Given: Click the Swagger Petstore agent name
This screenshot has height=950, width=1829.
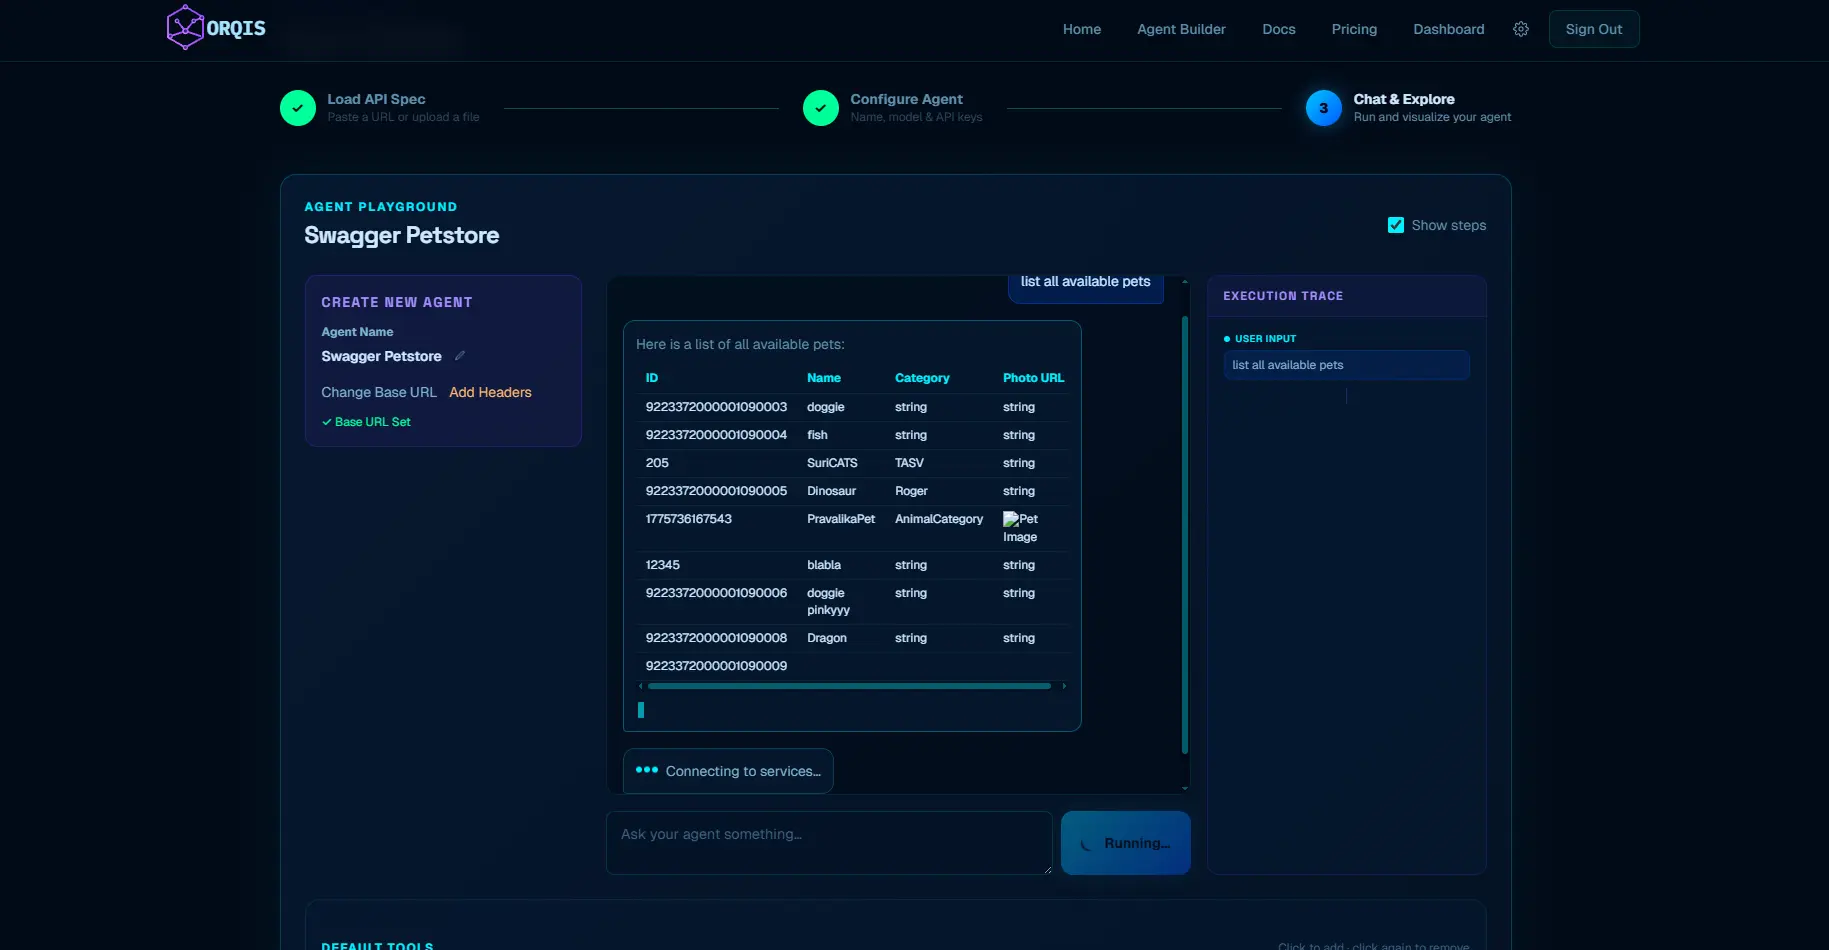Looking at the screenshot, I should (x=381, y=356).
